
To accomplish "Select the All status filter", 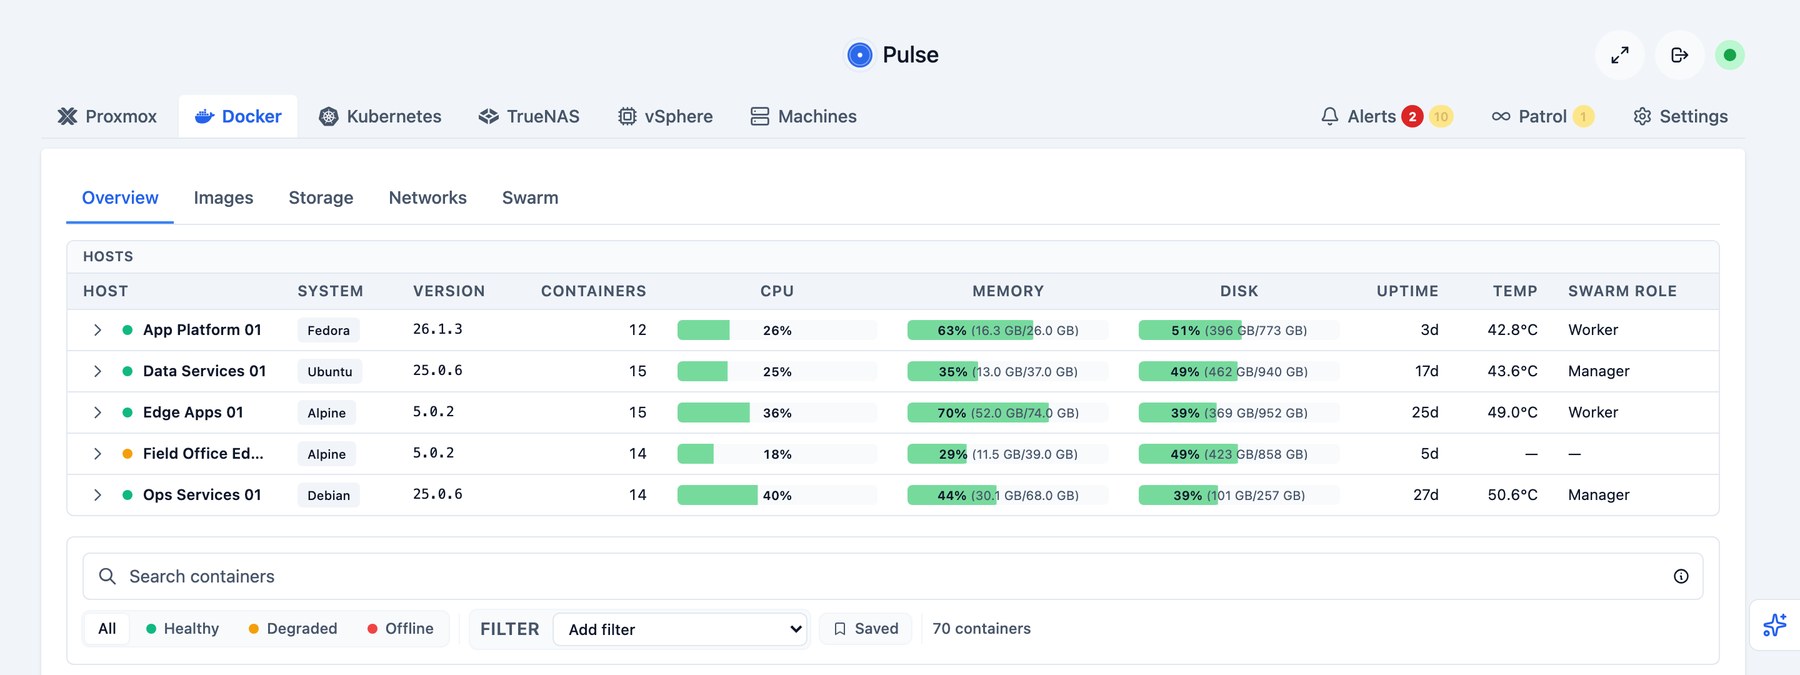I will pos(107,629).
